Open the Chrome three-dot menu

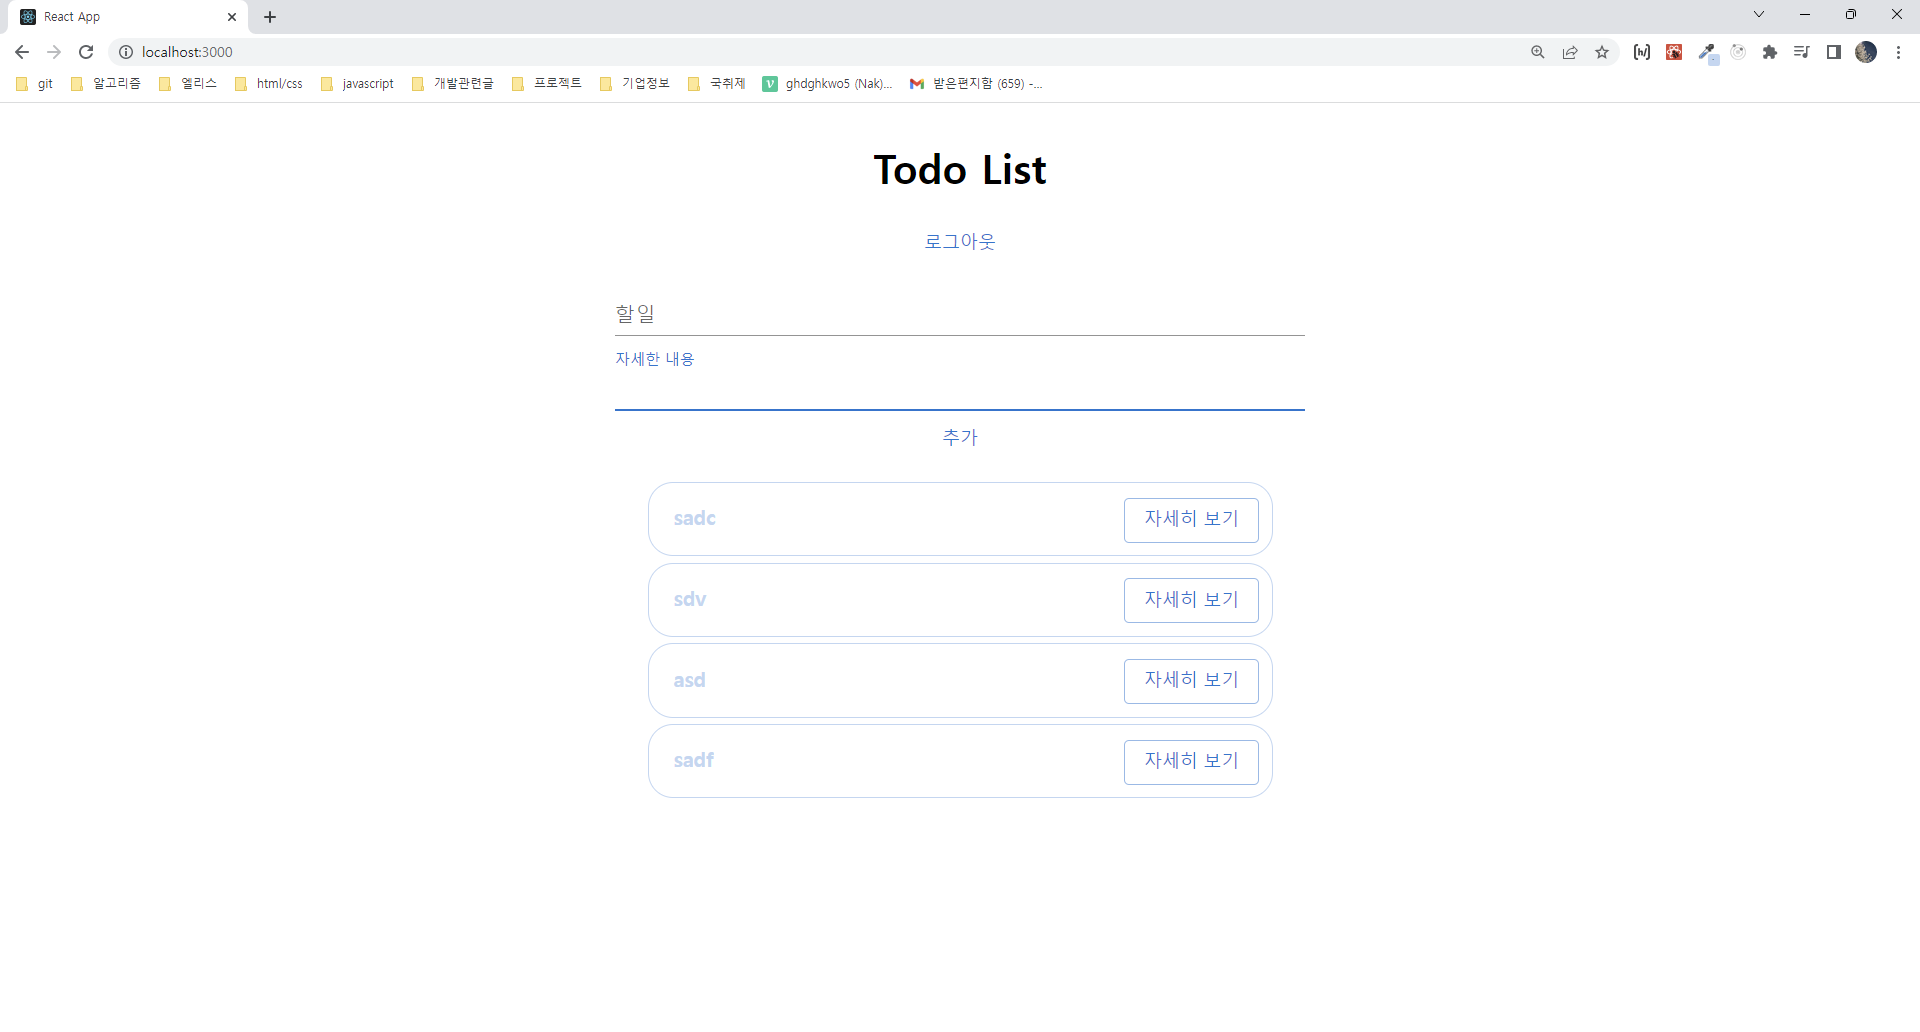1899,51
